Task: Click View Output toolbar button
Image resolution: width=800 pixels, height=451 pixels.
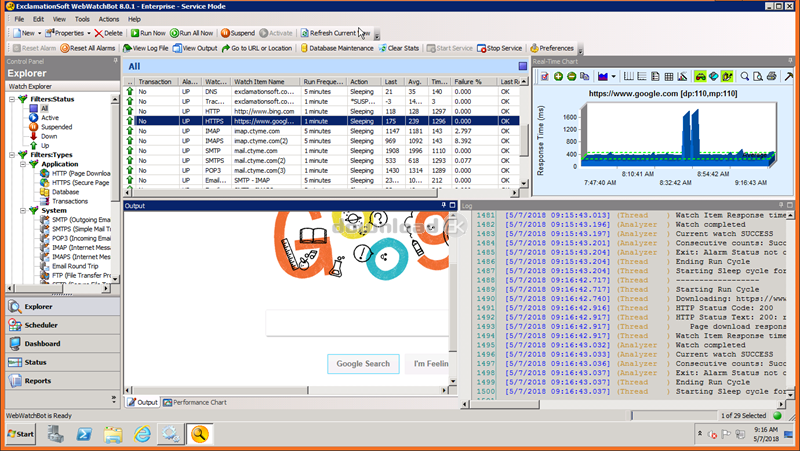Action: 195,48
